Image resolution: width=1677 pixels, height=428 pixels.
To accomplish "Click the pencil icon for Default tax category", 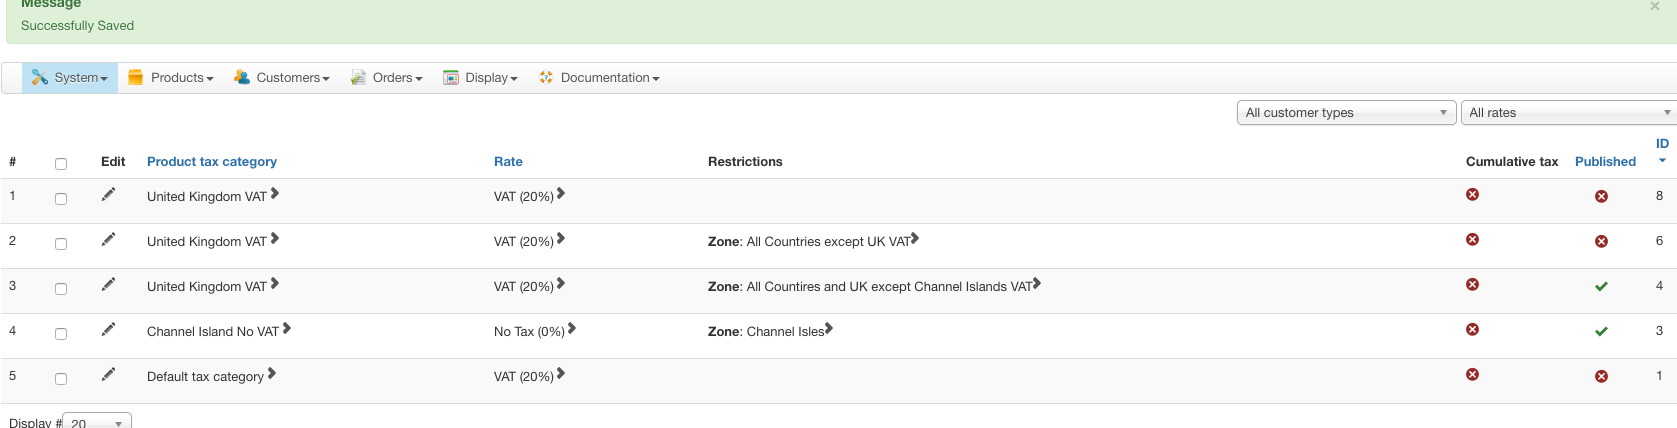I will tap(108, 375).
